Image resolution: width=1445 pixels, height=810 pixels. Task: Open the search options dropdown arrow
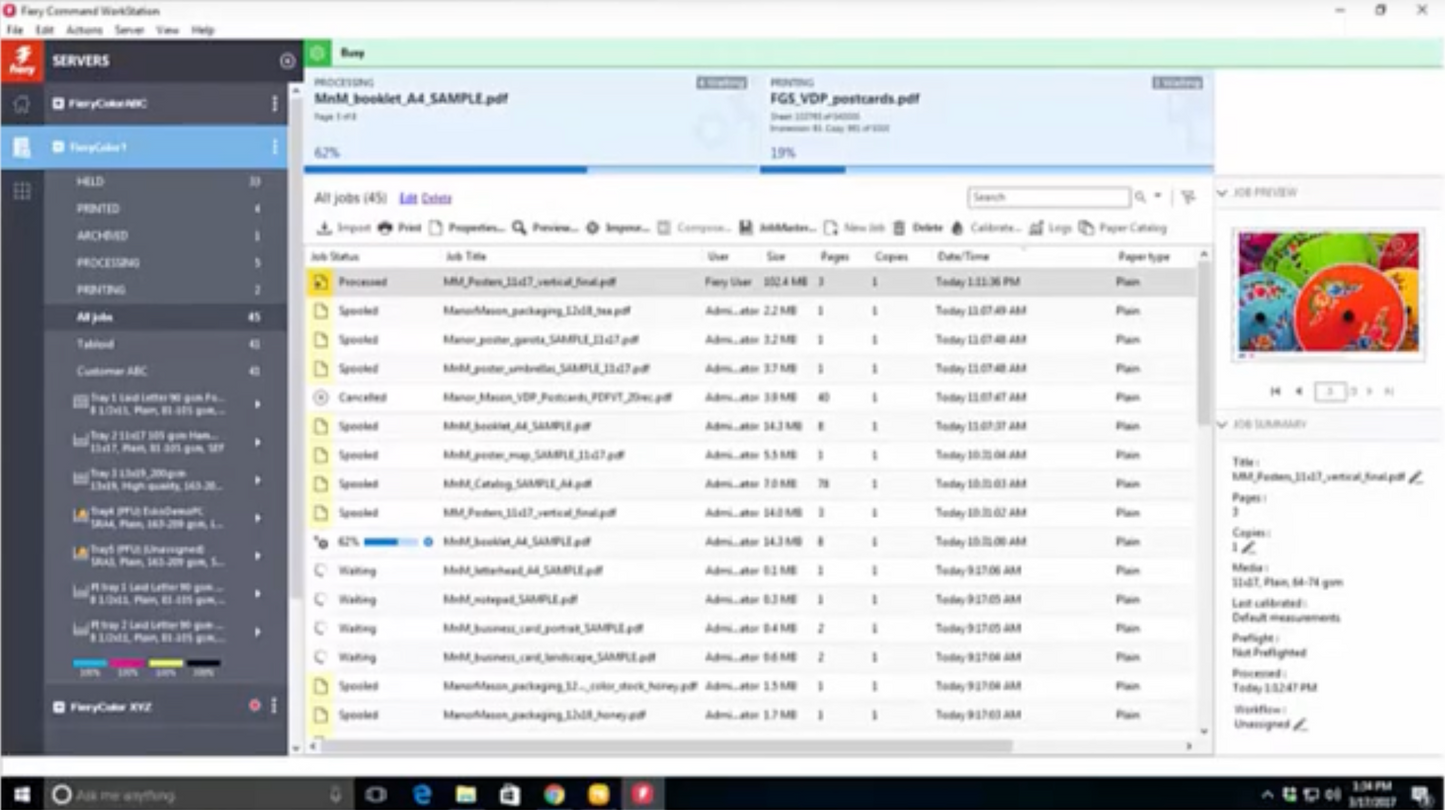coord(1158,197)
